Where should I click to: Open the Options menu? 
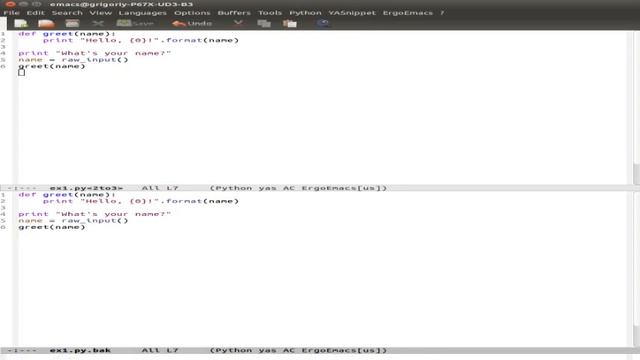192,13
